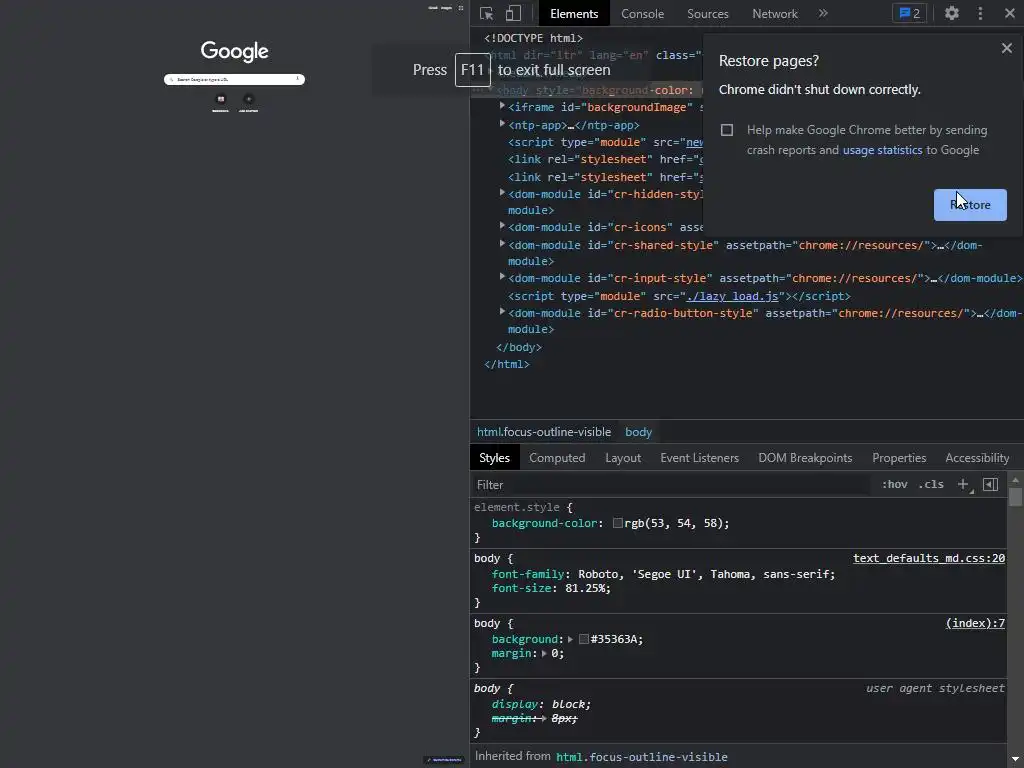Toggle the computed styles sidebar icon
The image size is (1024, 768).
click(991, 485)
